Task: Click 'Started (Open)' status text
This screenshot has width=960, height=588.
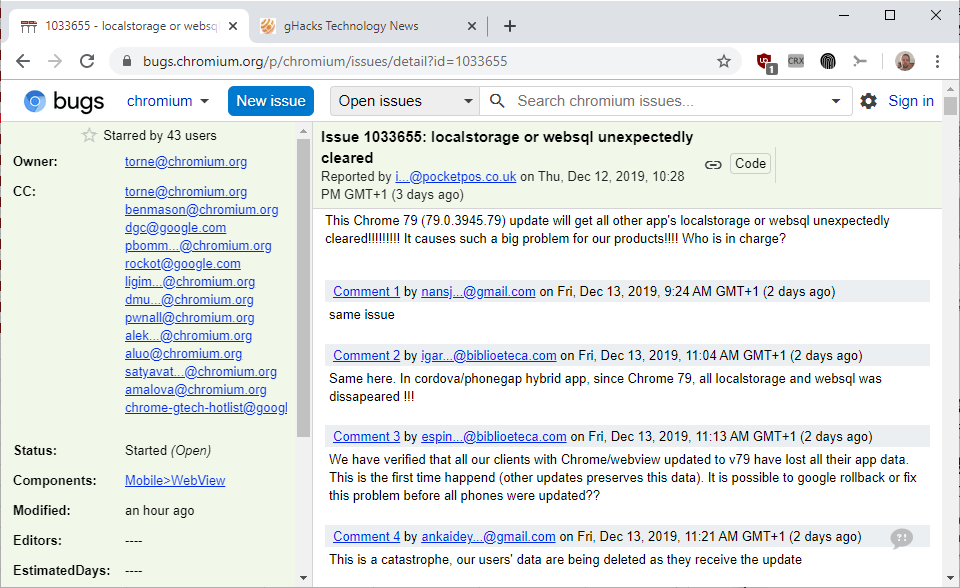Action: [168, 451]
